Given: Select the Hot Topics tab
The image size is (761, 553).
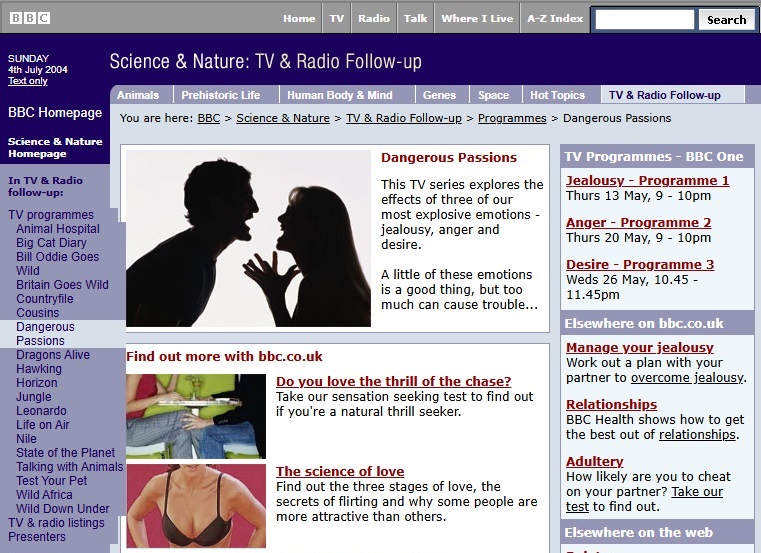Looking at the screenshot, I should point(557,95).
